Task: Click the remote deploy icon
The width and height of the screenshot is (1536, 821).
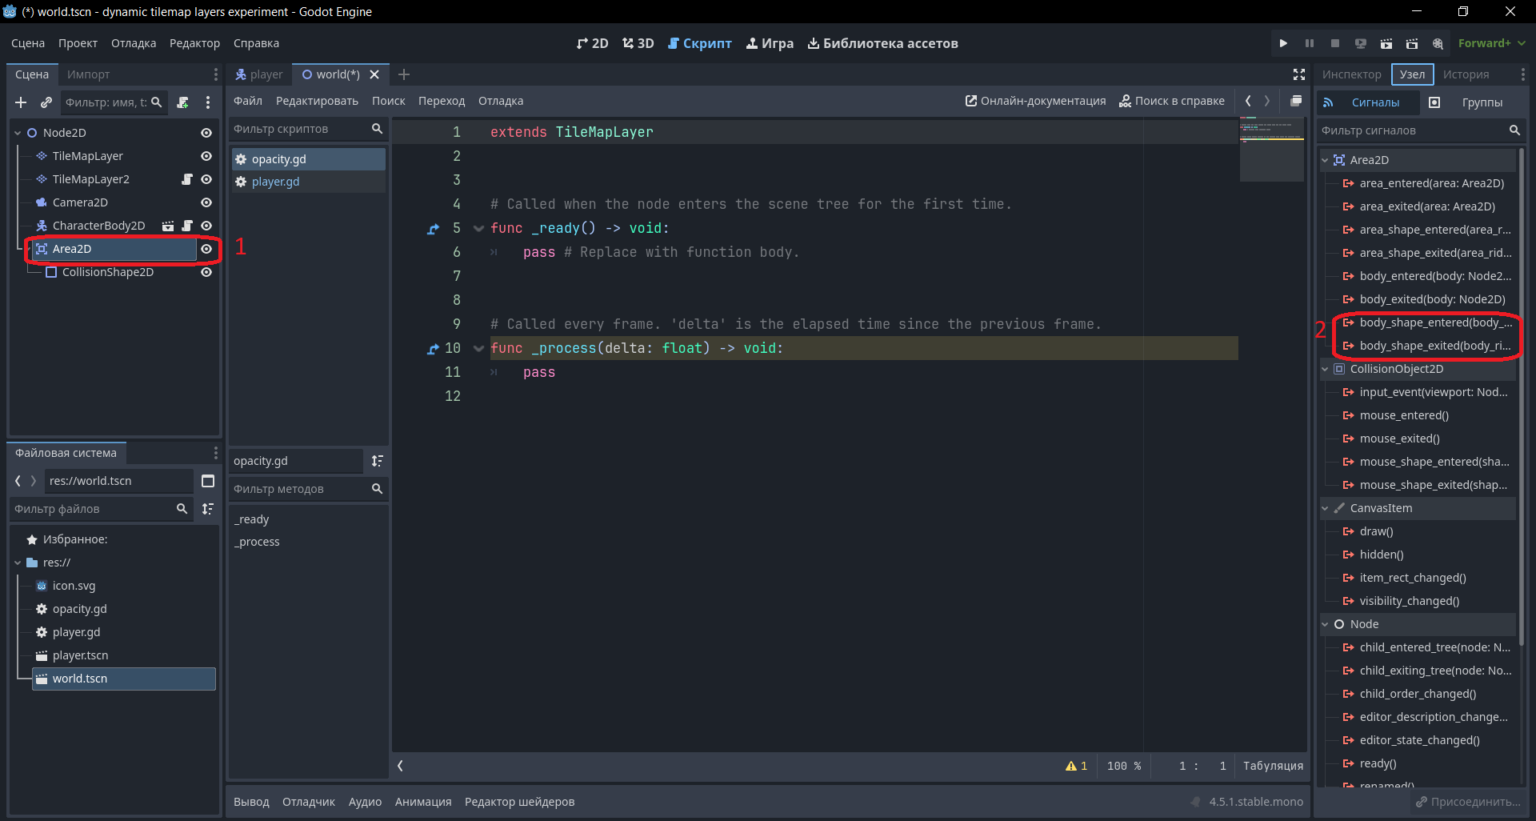Action: coord(1360,43)
